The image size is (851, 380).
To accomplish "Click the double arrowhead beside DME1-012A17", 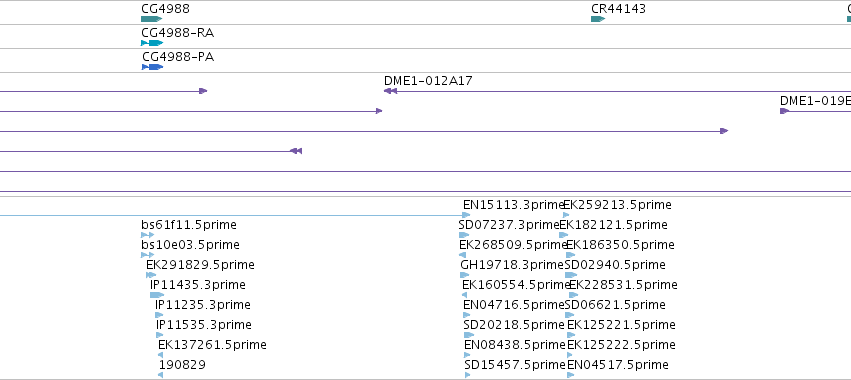I will (390, 91).
